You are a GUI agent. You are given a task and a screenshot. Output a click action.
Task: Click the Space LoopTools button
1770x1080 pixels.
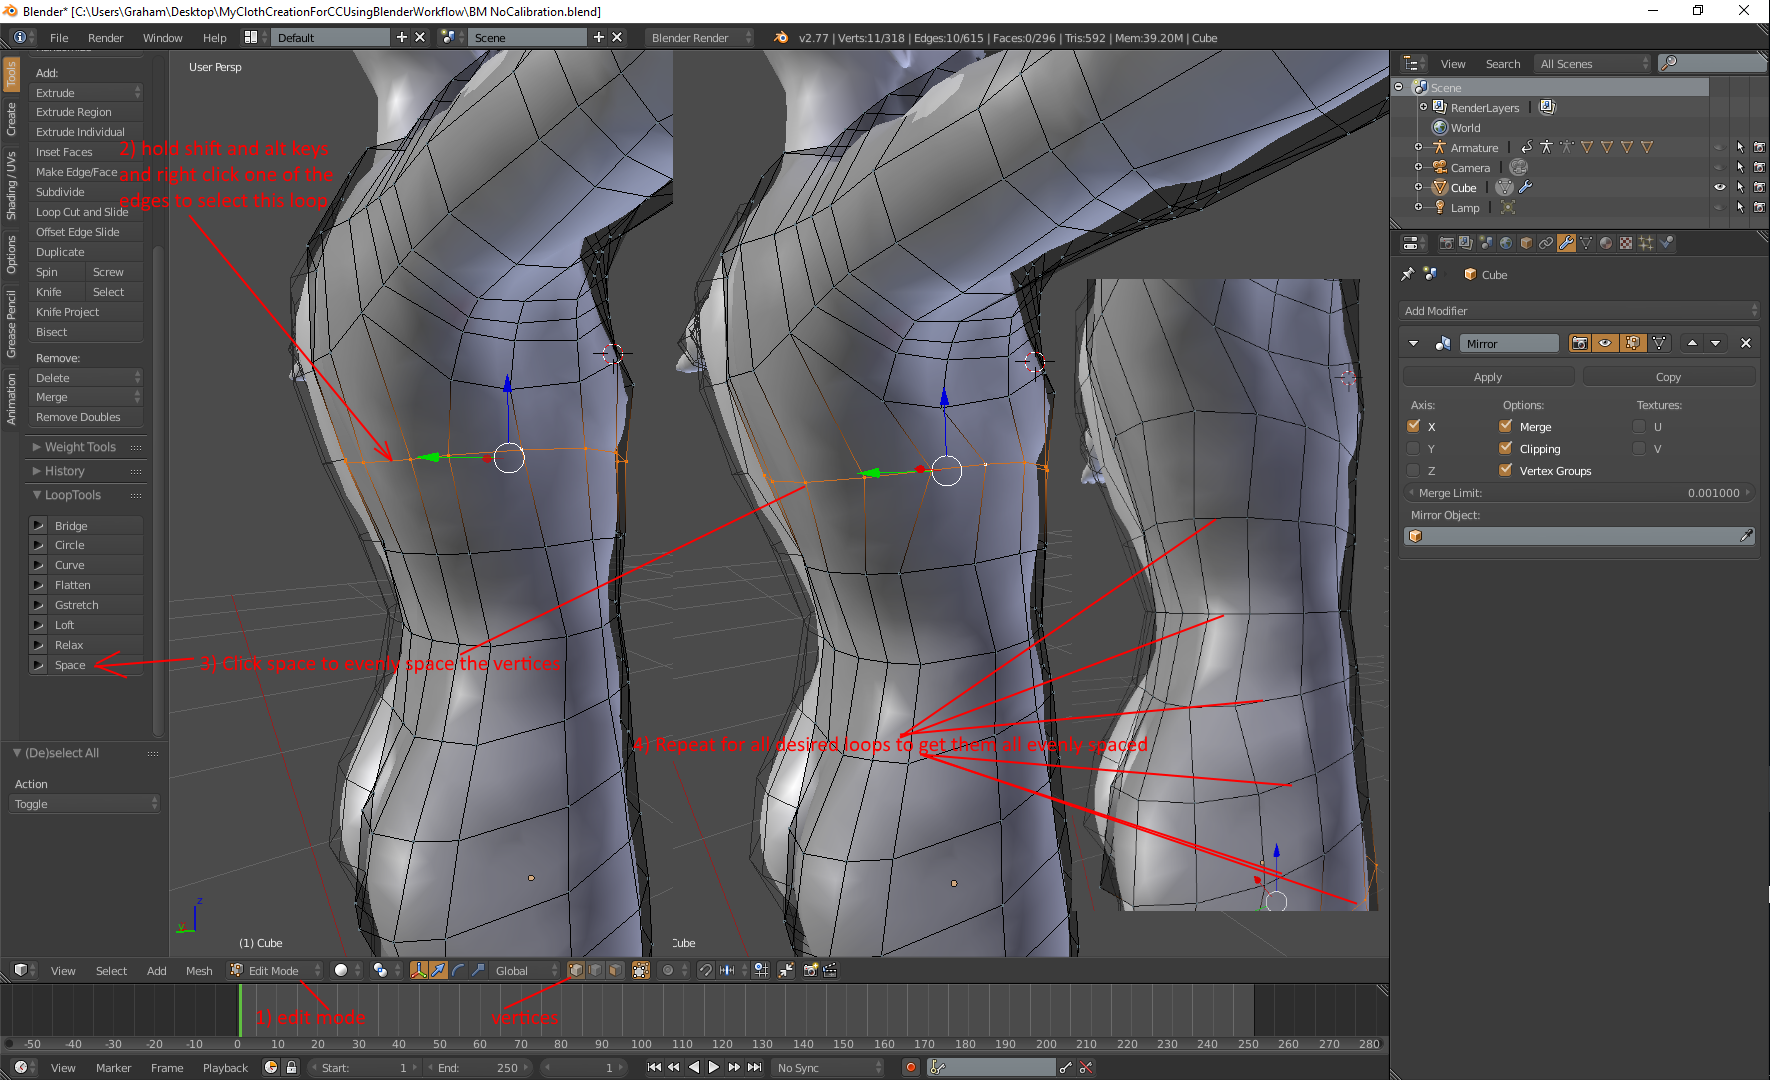click(x=86, y=665)
